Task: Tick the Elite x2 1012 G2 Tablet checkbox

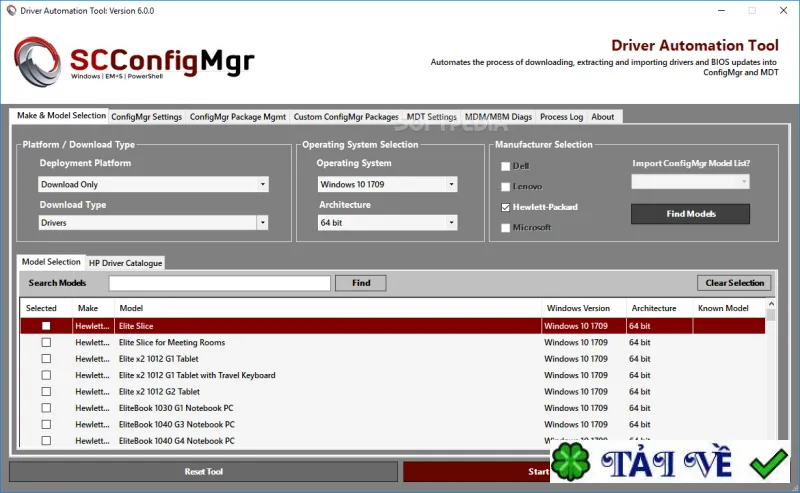Action: coord(46,391)
